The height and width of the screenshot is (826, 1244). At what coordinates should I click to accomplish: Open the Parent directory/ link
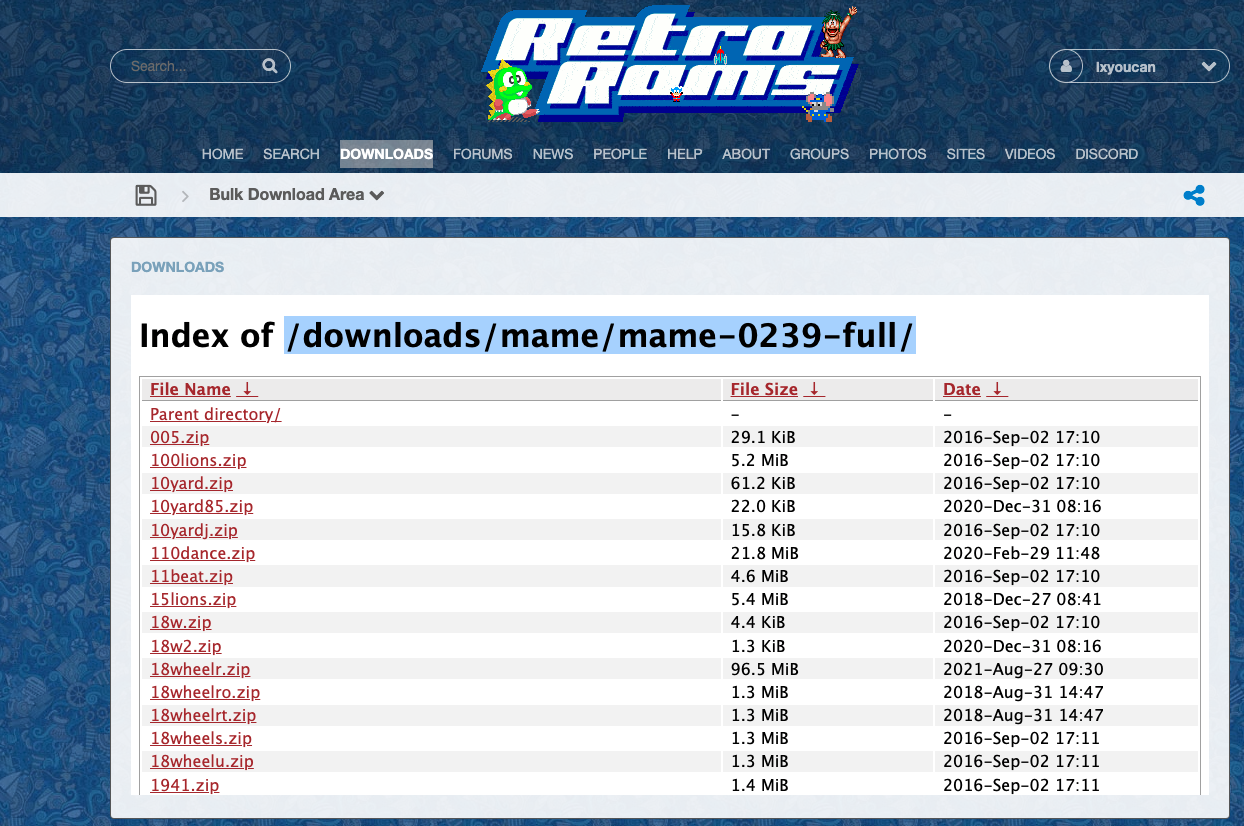click(215, 414)
